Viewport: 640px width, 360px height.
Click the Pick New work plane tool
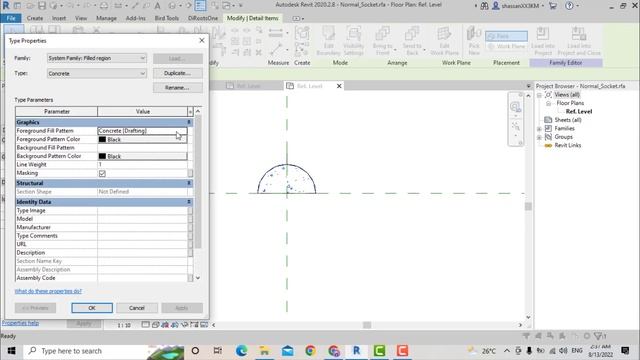[x=474, y=41]
